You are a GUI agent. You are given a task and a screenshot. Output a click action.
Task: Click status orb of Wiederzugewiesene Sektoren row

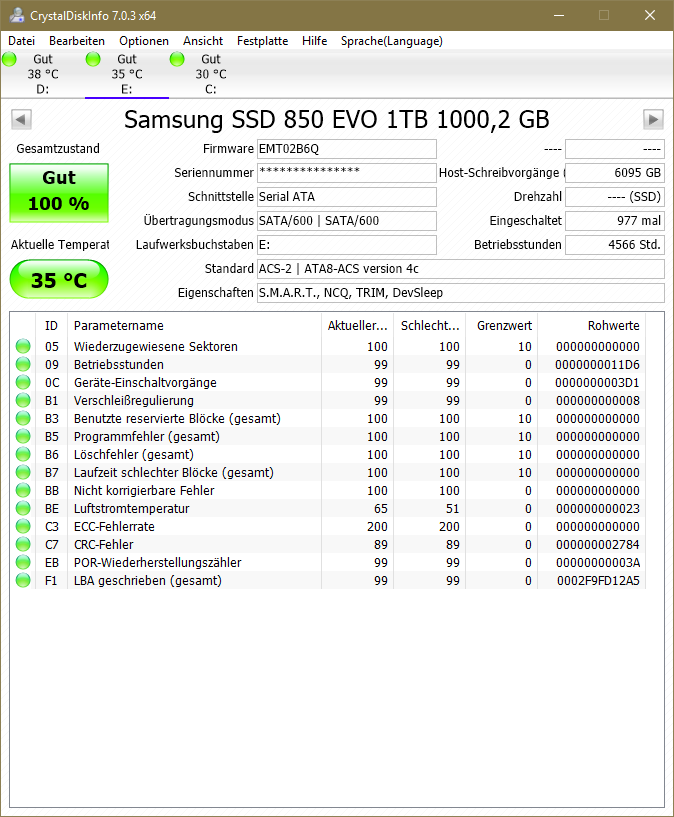click(x=23, y=346)
